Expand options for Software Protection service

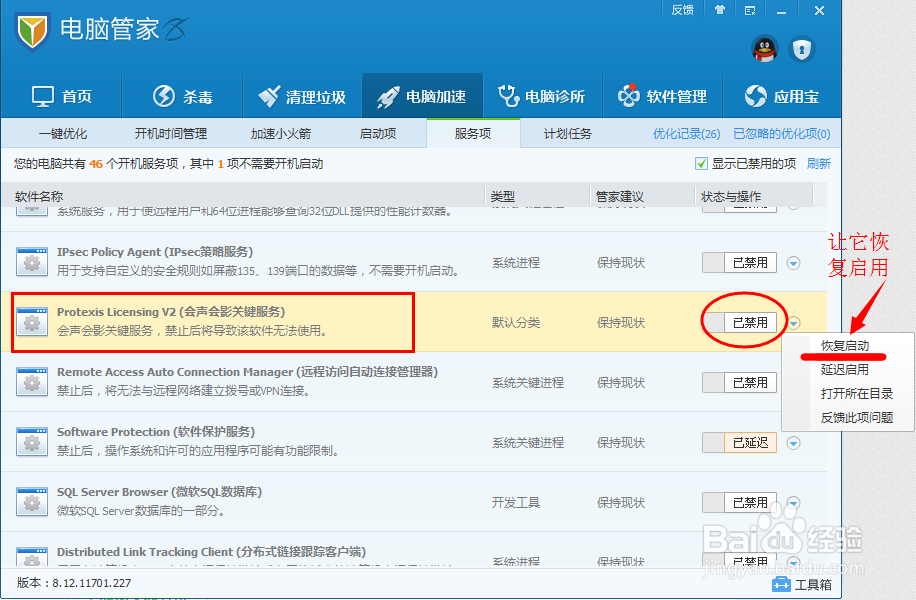(x=793, y=442)
